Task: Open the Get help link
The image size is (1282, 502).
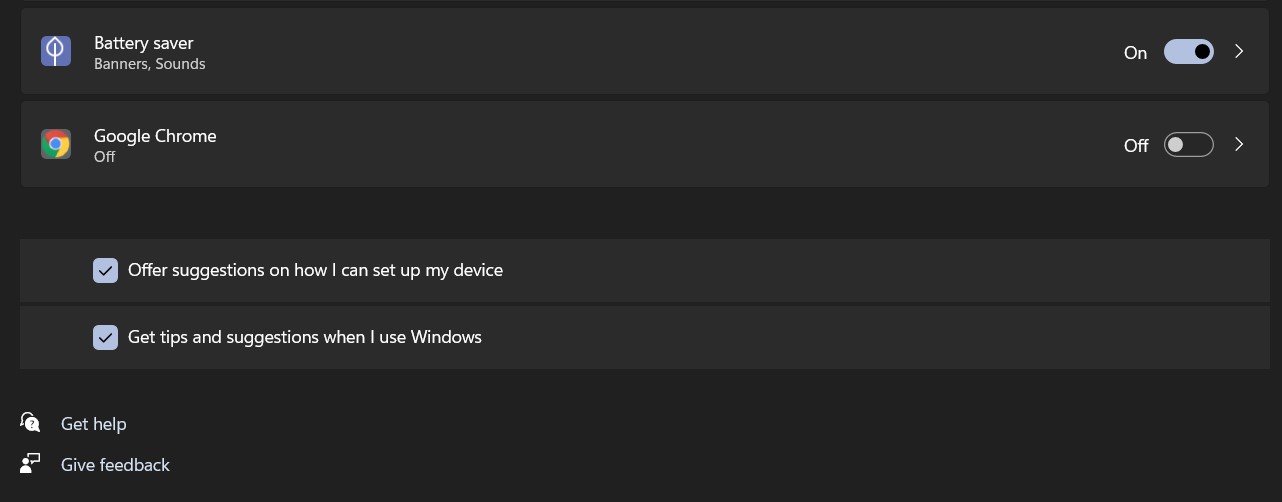Action: (x=94, y=424)
